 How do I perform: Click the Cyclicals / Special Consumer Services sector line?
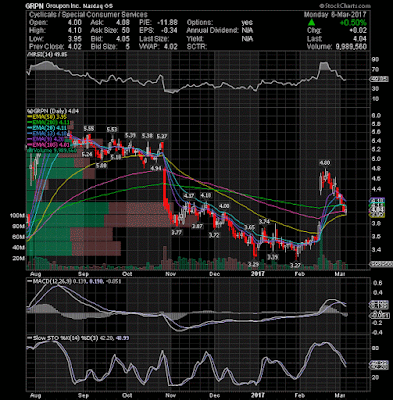88,15
